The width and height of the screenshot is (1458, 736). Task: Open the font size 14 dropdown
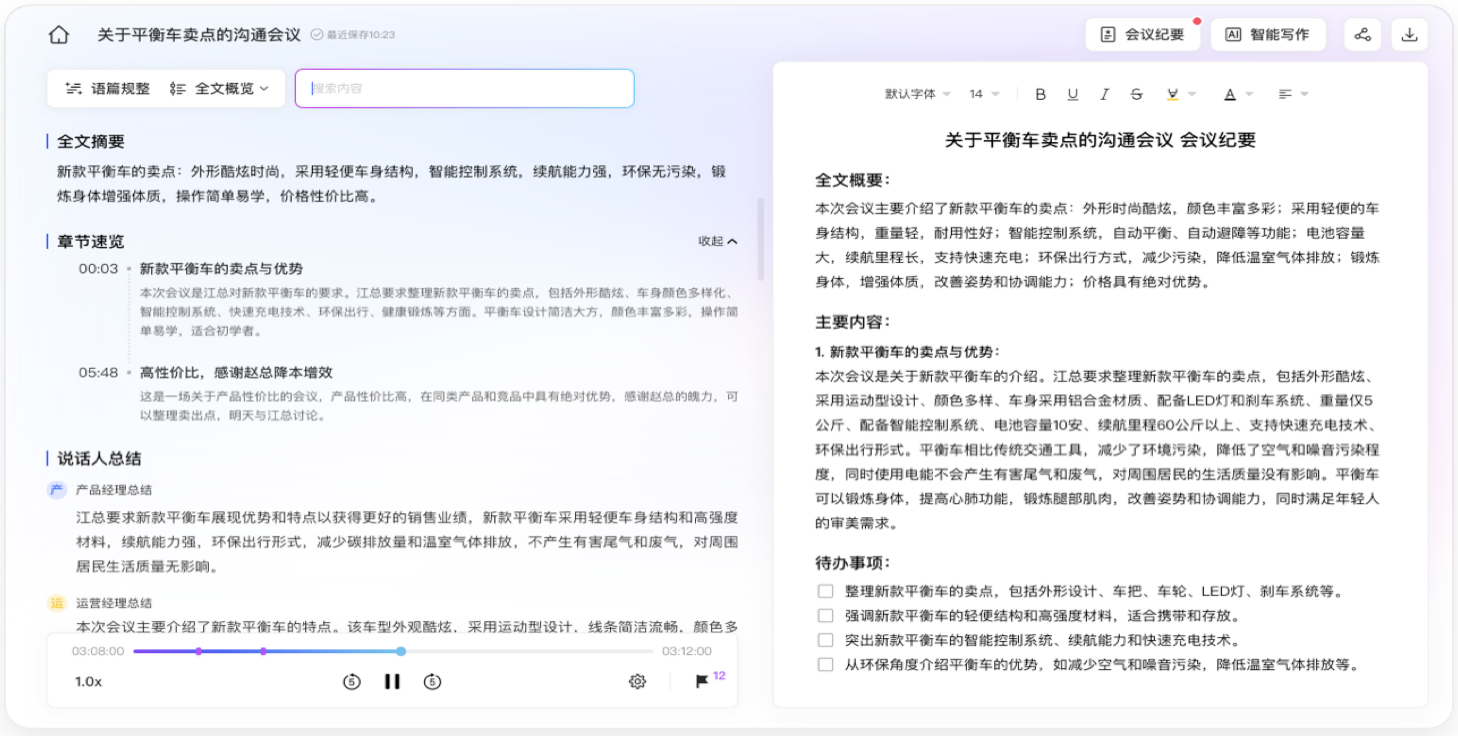[x=984, y=94]
